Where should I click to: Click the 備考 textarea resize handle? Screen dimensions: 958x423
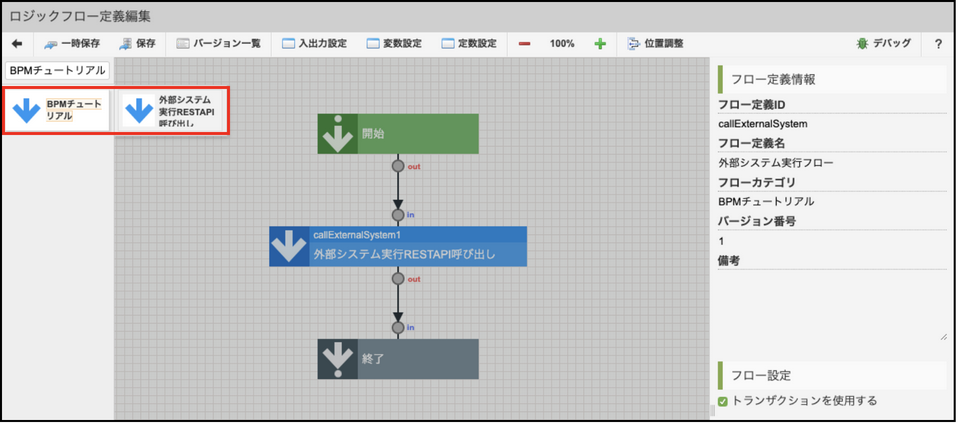[943, 337]
